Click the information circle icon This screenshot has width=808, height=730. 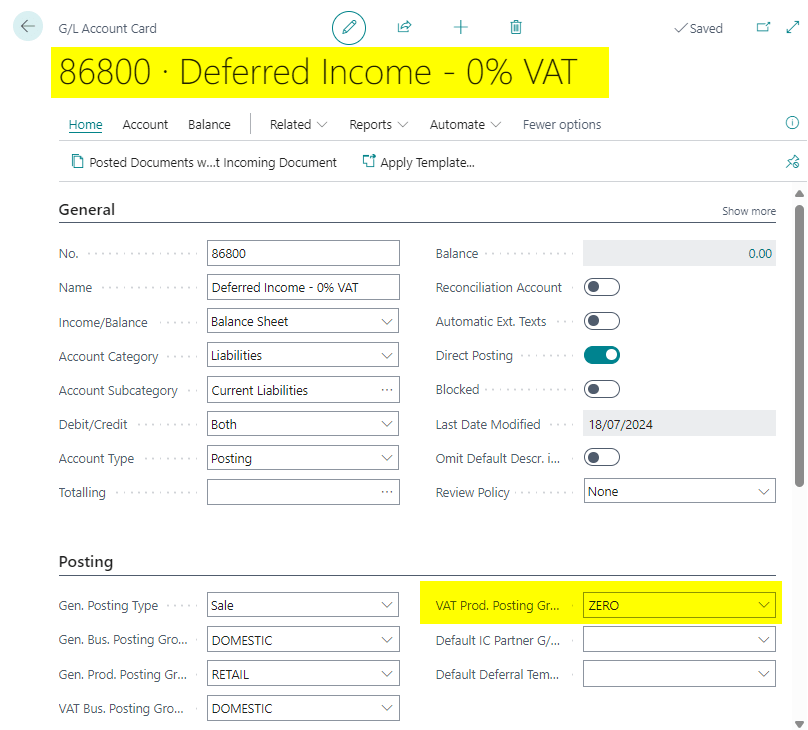pos(792,123)
